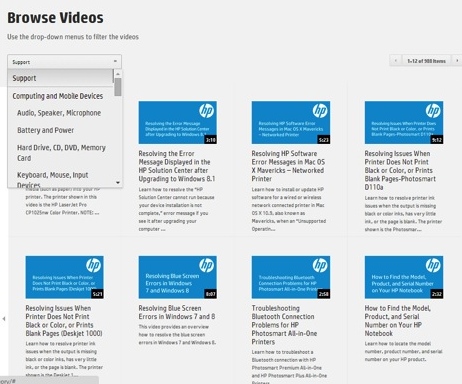The width and height of the screenshot is (462, 384).
Task: Click description 'Learn how to install or update HP'
Action: pos(289,209)
